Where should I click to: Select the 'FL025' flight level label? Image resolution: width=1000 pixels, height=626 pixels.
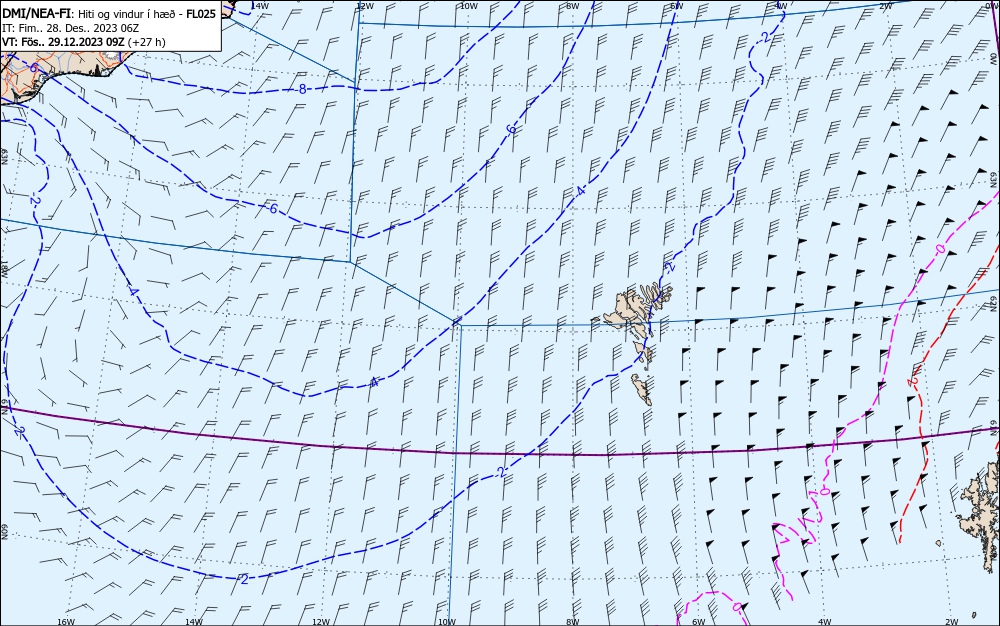(x=201, y=13)
